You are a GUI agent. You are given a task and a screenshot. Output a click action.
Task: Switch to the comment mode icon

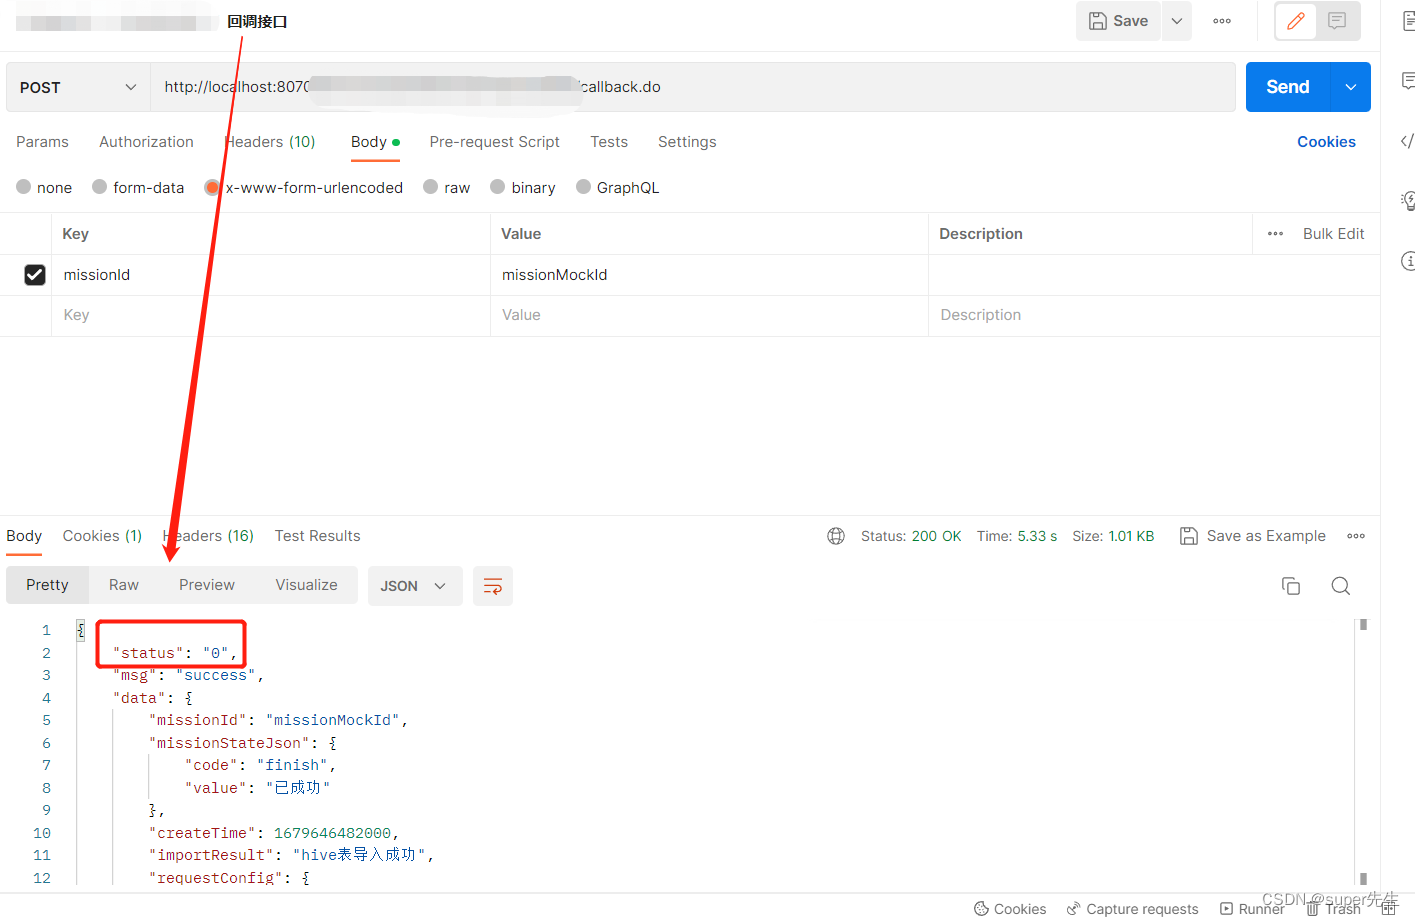pyautogui.click(x=1337, y=21)
